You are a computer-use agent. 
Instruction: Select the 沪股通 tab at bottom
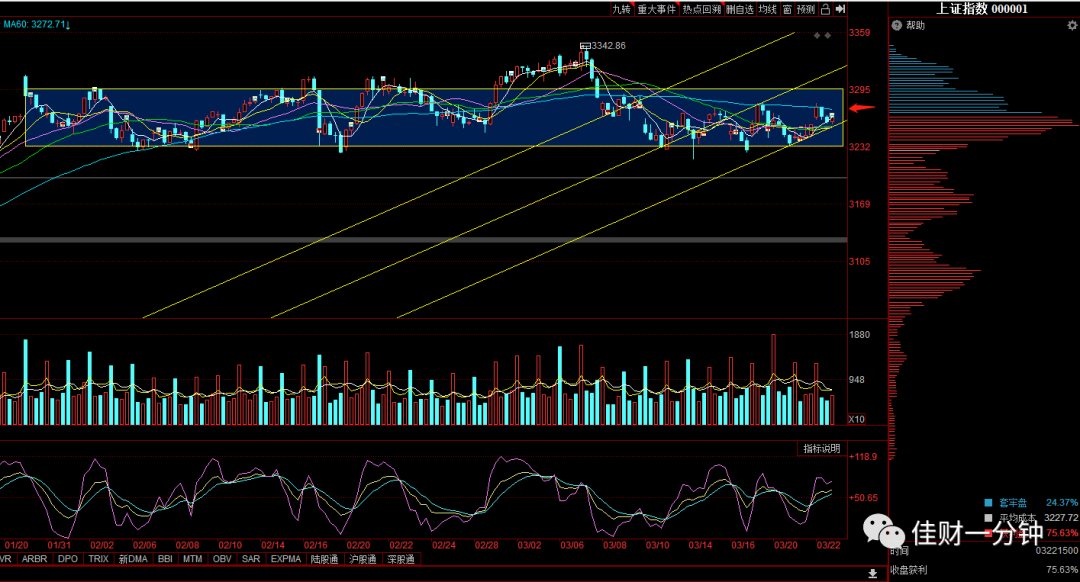[x=362, y=559]
